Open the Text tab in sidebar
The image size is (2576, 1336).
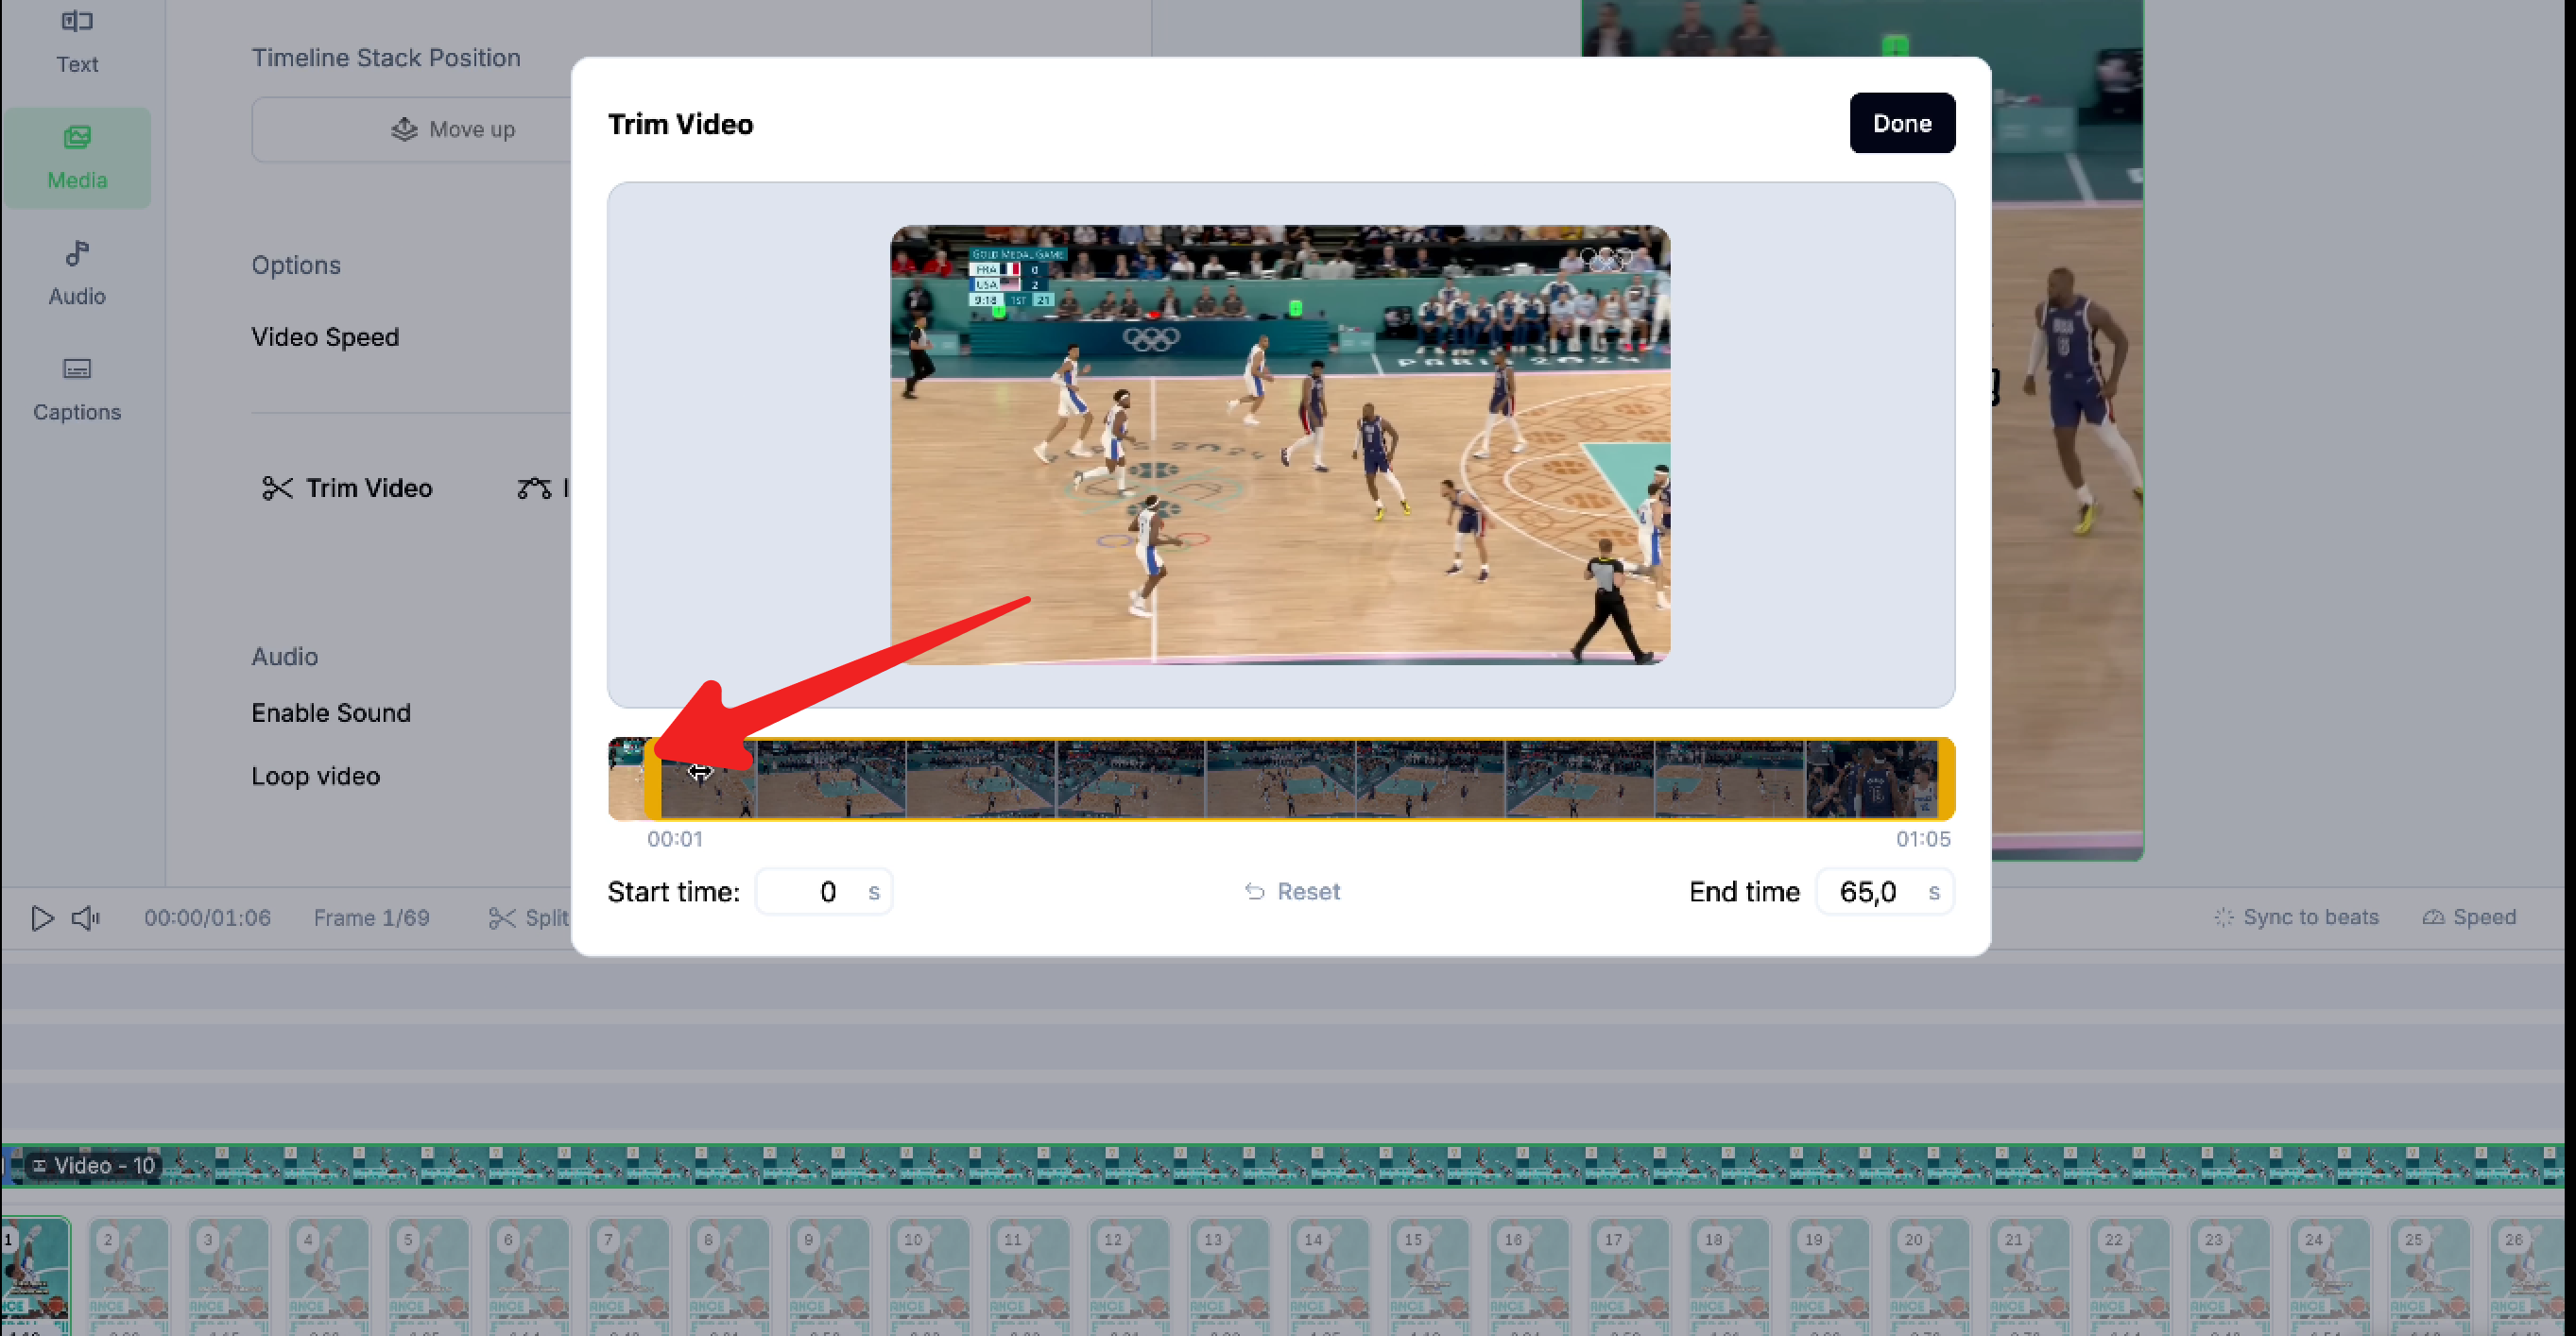(x=77, y=40)
